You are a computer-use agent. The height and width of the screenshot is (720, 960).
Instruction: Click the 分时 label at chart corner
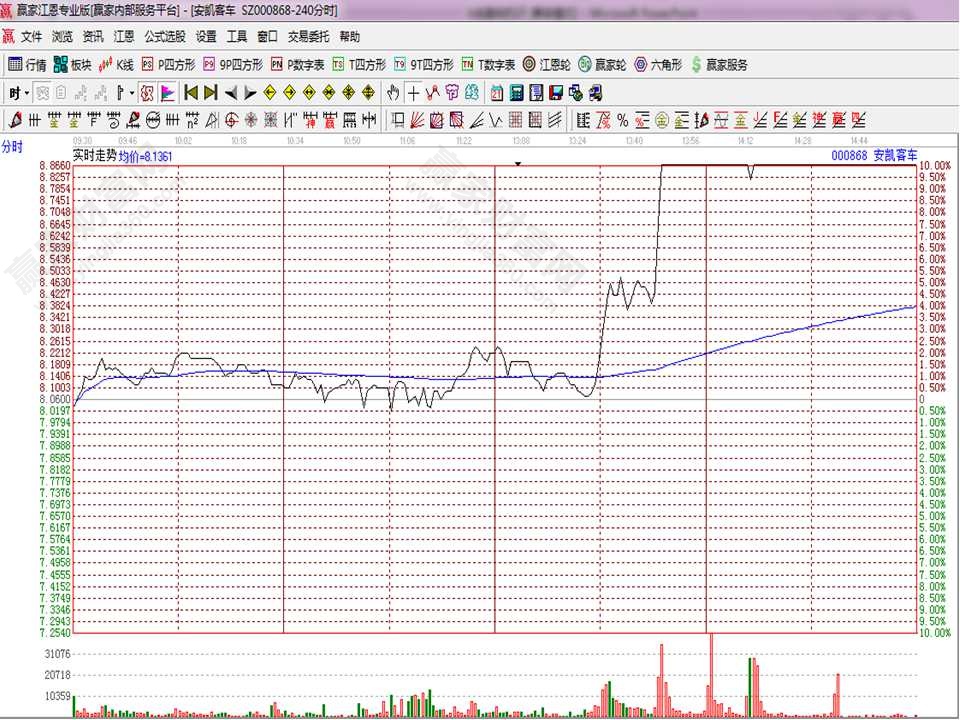click(11, 147)
